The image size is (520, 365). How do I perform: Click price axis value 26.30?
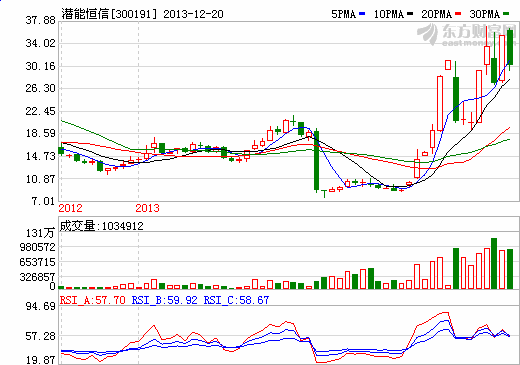[x=41, y=88]
